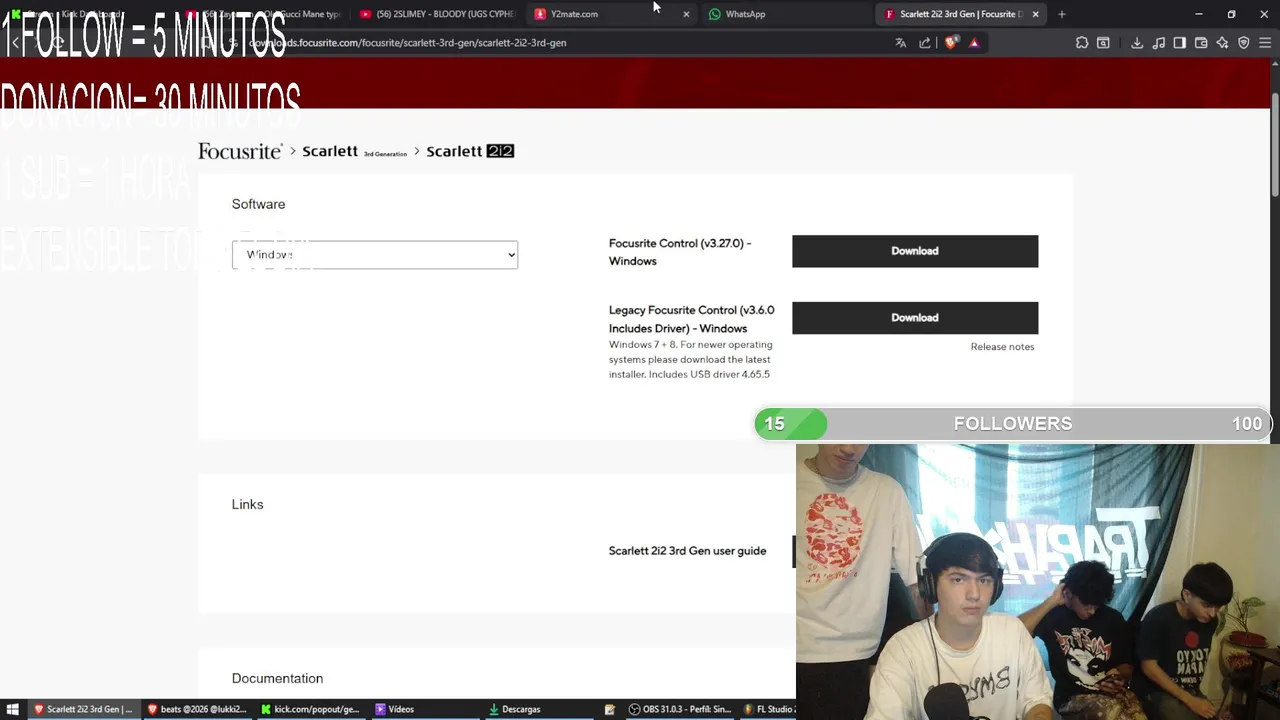The height and width of the screenshot is (720, 1280).
Task: Click the tab search icon beside extensions
Action: [1103, 43]
